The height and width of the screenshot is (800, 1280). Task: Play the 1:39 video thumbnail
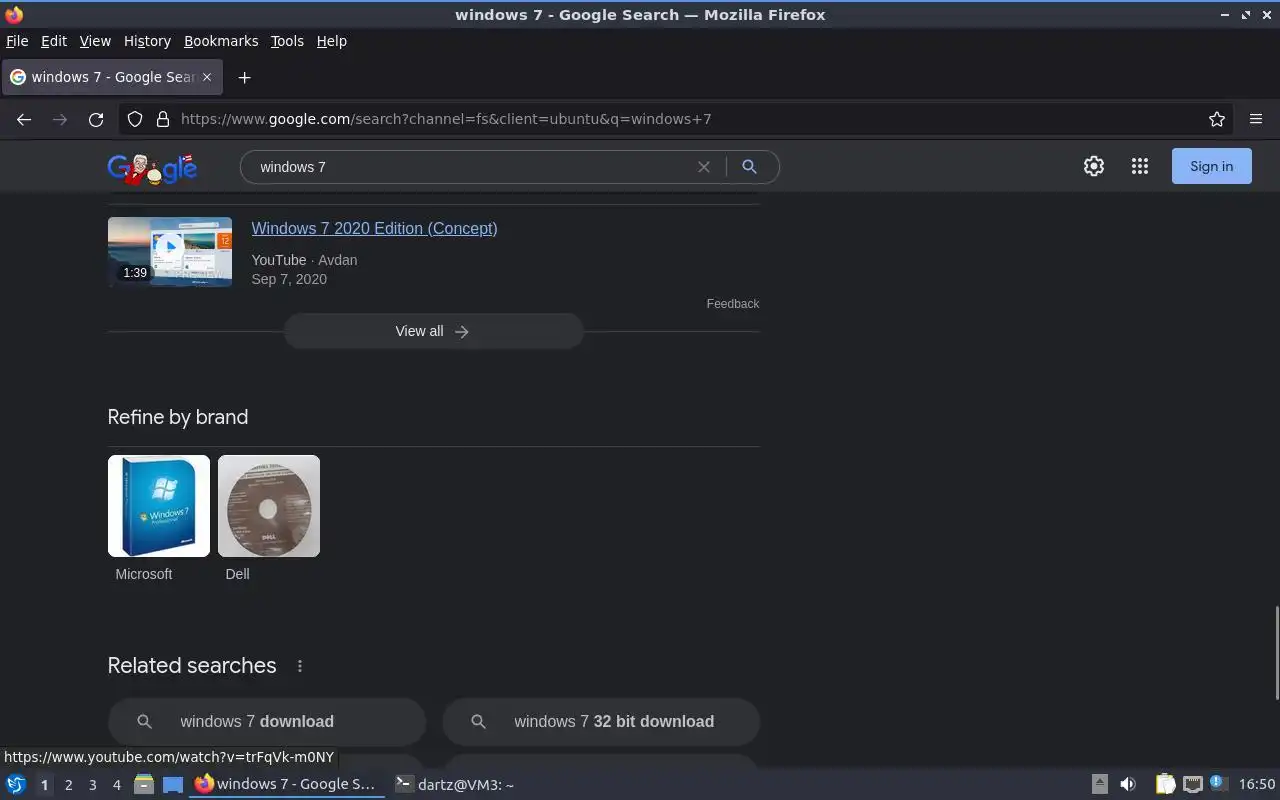[x=170, y=252]
